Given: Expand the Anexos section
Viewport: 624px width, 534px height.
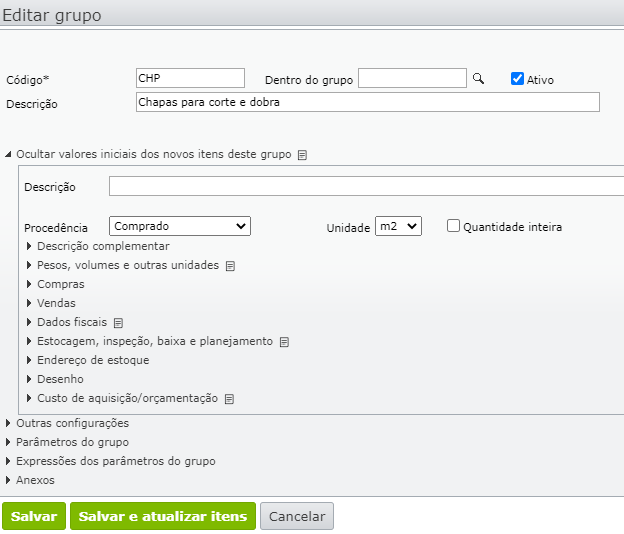Looking at the screenshot, I should [x=30, y=480].
